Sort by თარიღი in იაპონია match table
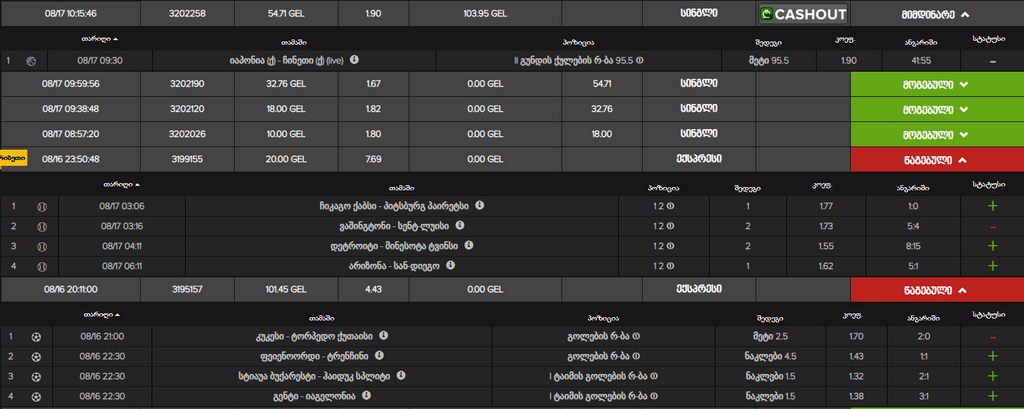Screen dimensions: 1024x409 99,39
